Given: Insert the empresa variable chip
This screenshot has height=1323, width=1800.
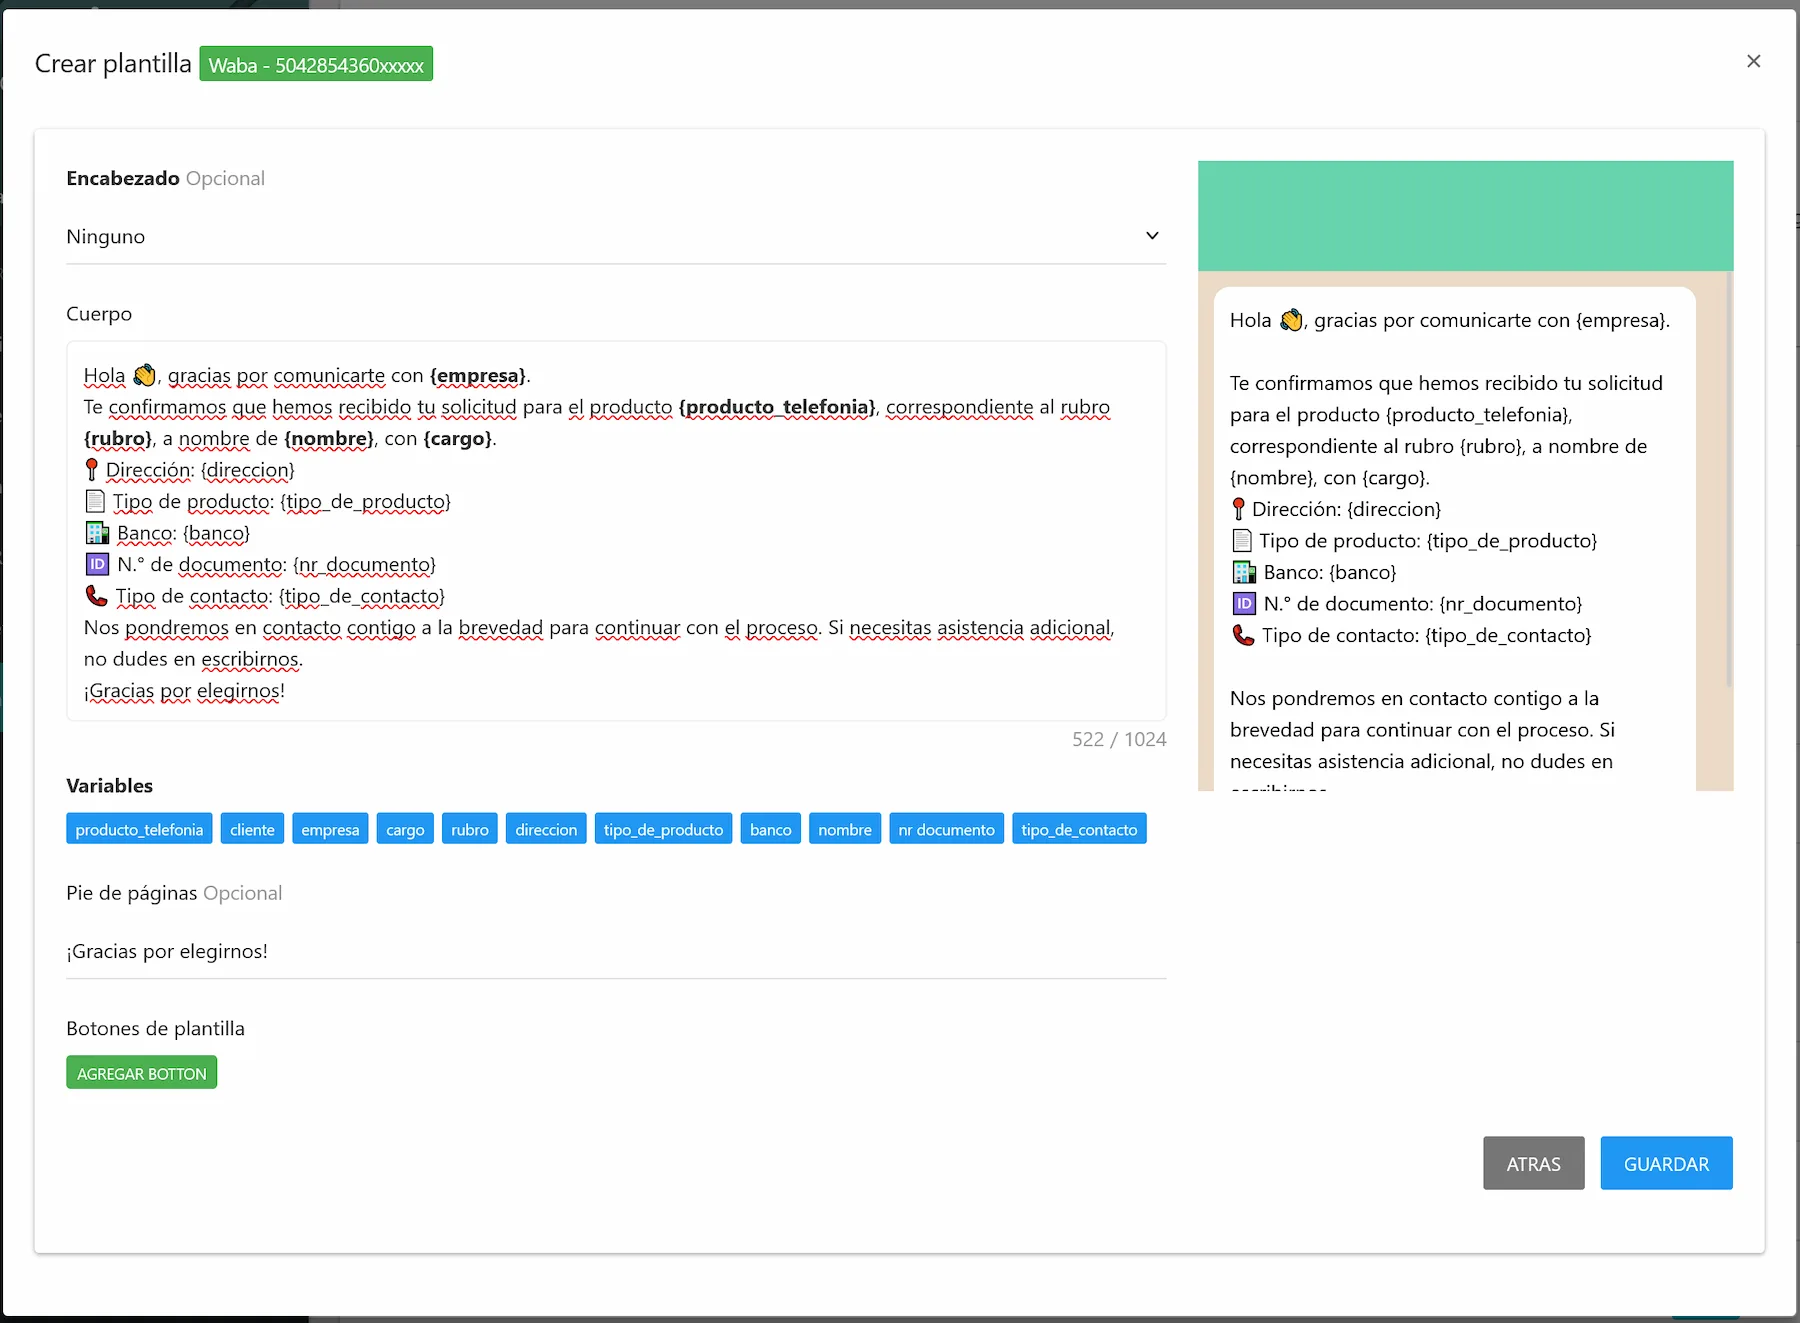Looking at the screenshot, I should pyautogui.click(x=330, y=829).
